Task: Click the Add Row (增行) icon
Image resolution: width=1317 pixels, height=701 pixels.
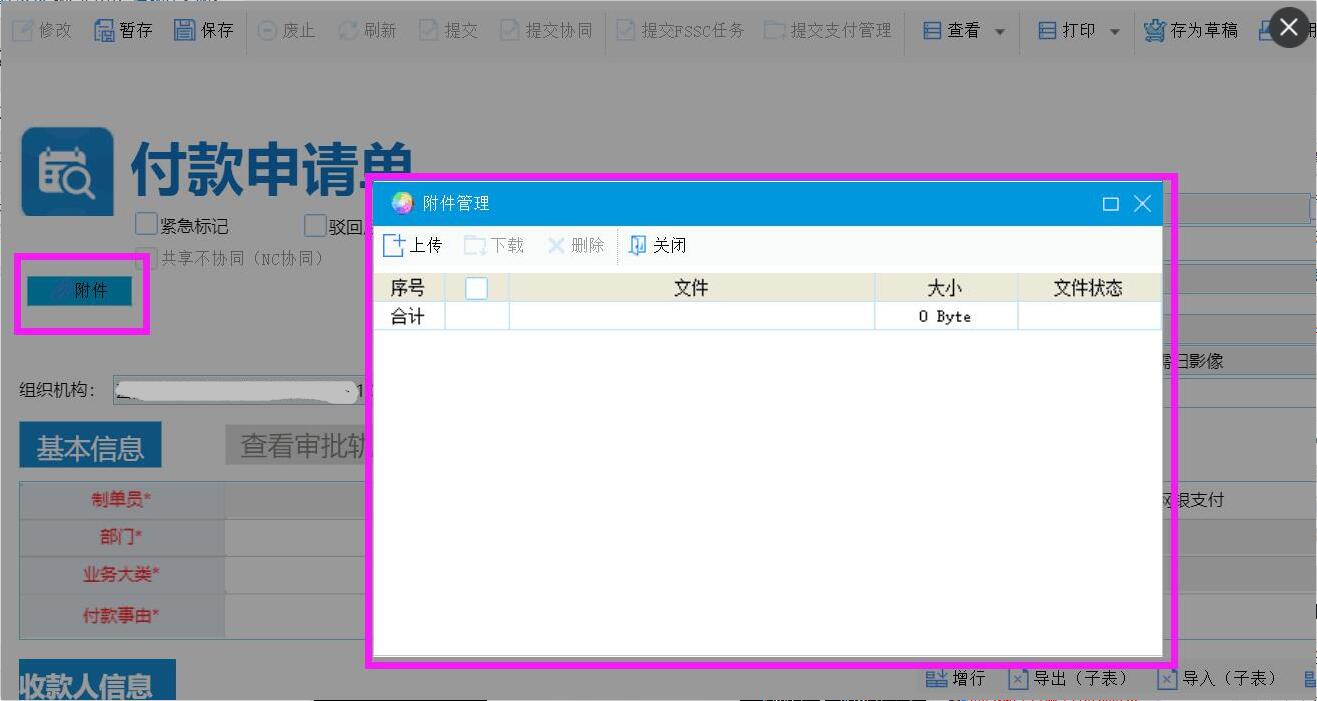Action: coord(936,679)
